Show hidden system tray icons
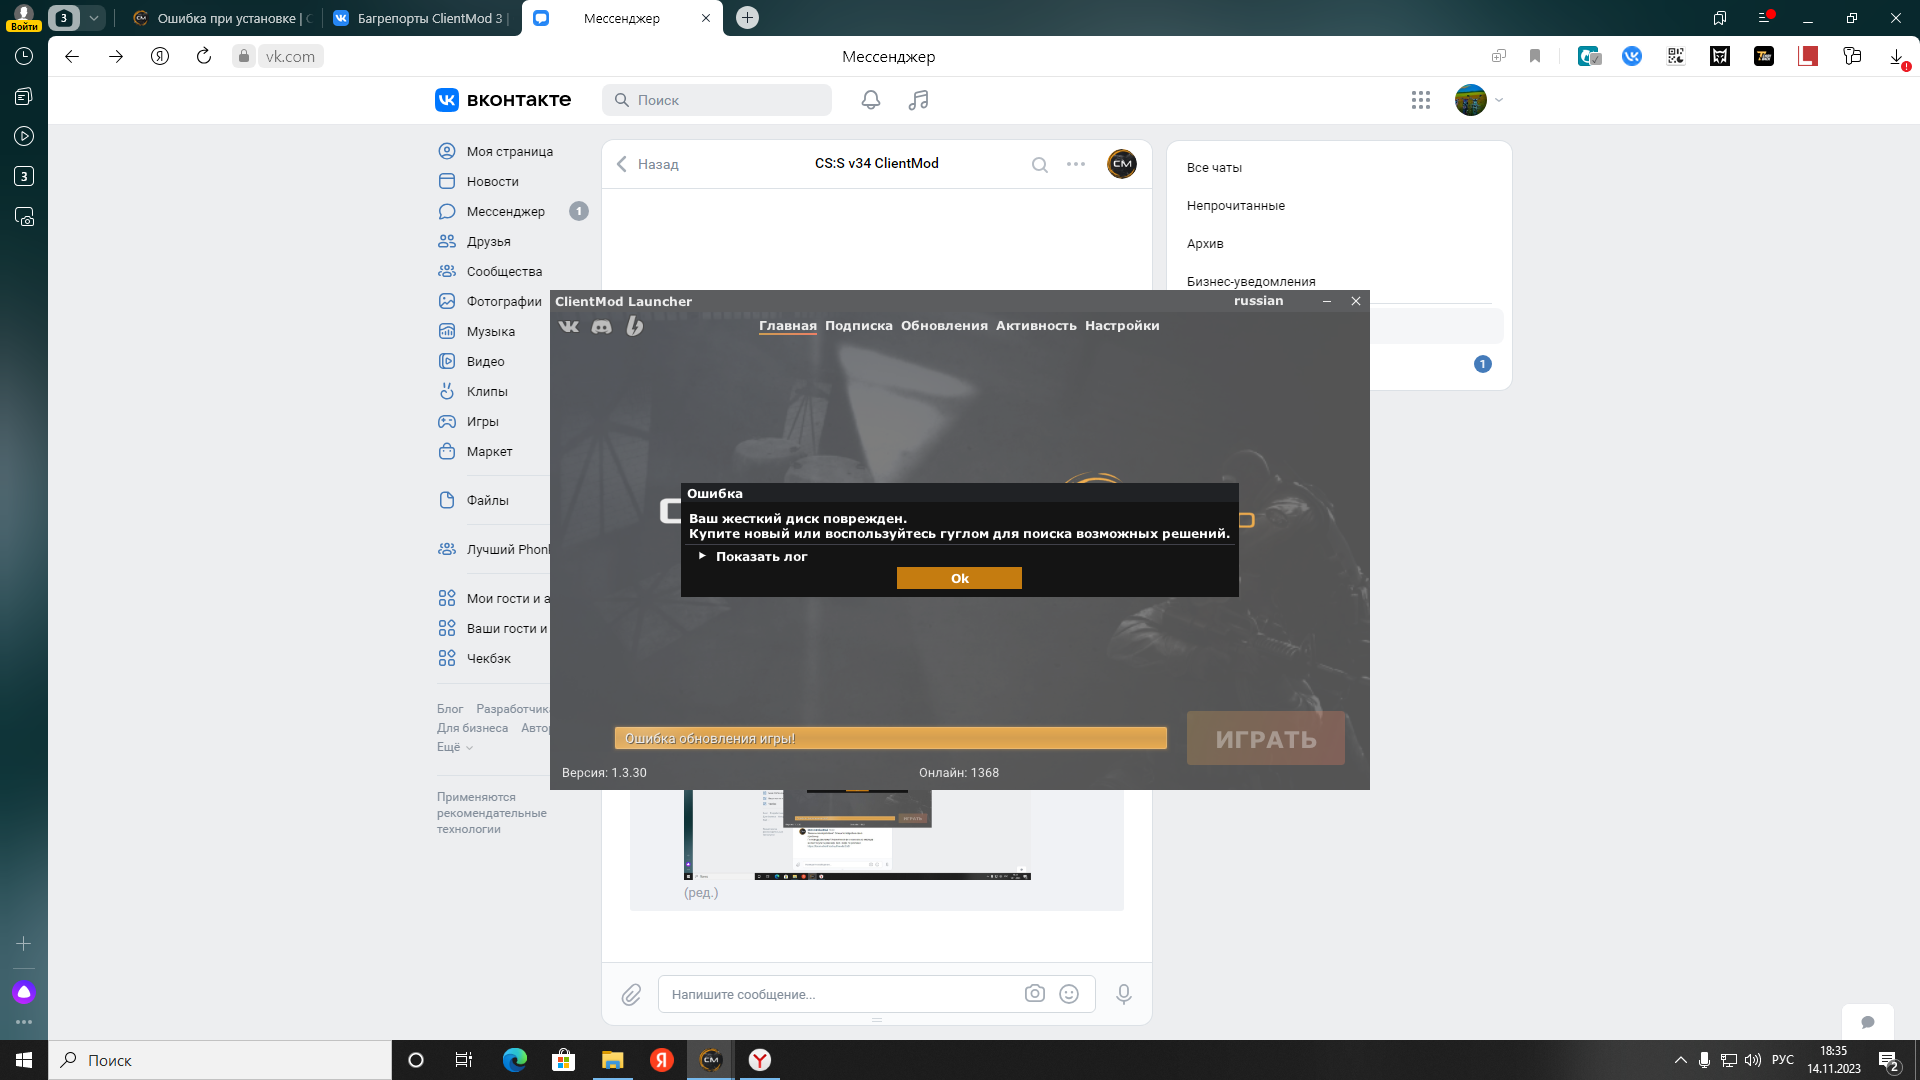Image resolution: width=1920 pixels, height=1080 pixels. point(1680,1060)
